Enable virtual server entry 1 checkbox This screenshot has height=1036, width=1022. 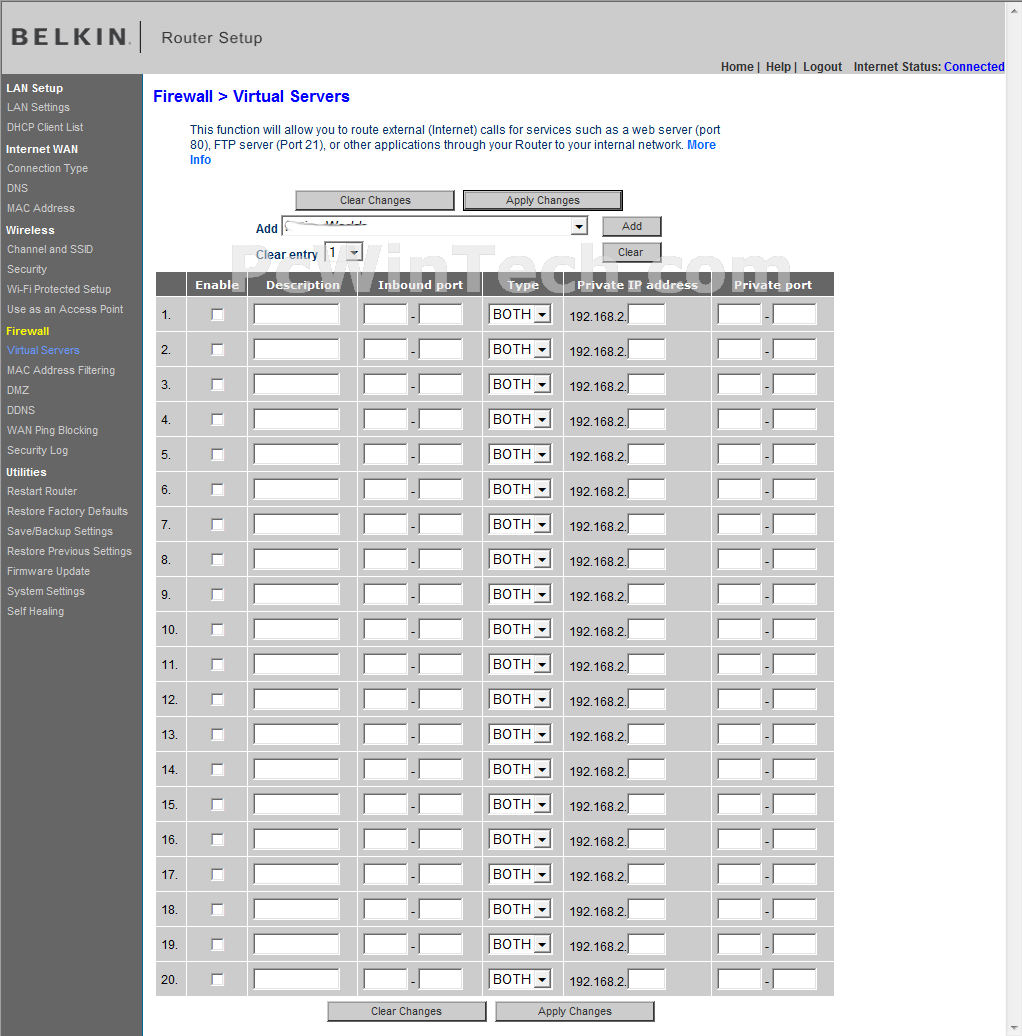(x=217, y=314)
